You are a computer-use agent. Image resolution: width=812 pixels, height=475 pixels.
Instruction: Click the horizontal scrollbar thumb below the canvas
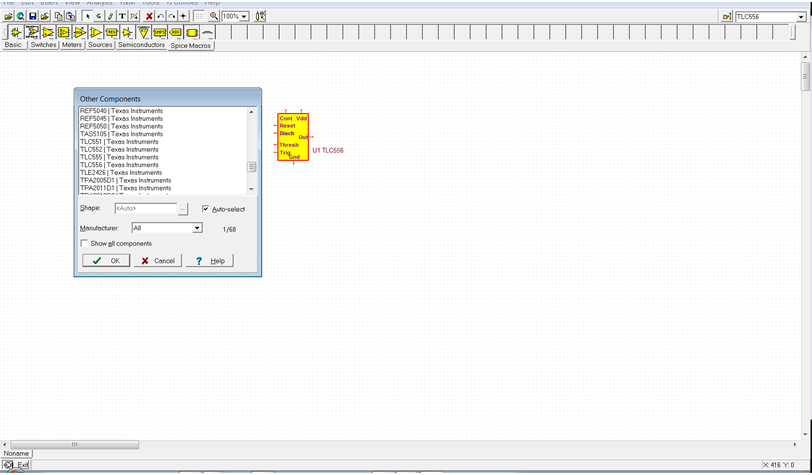(x=74, y=444)
